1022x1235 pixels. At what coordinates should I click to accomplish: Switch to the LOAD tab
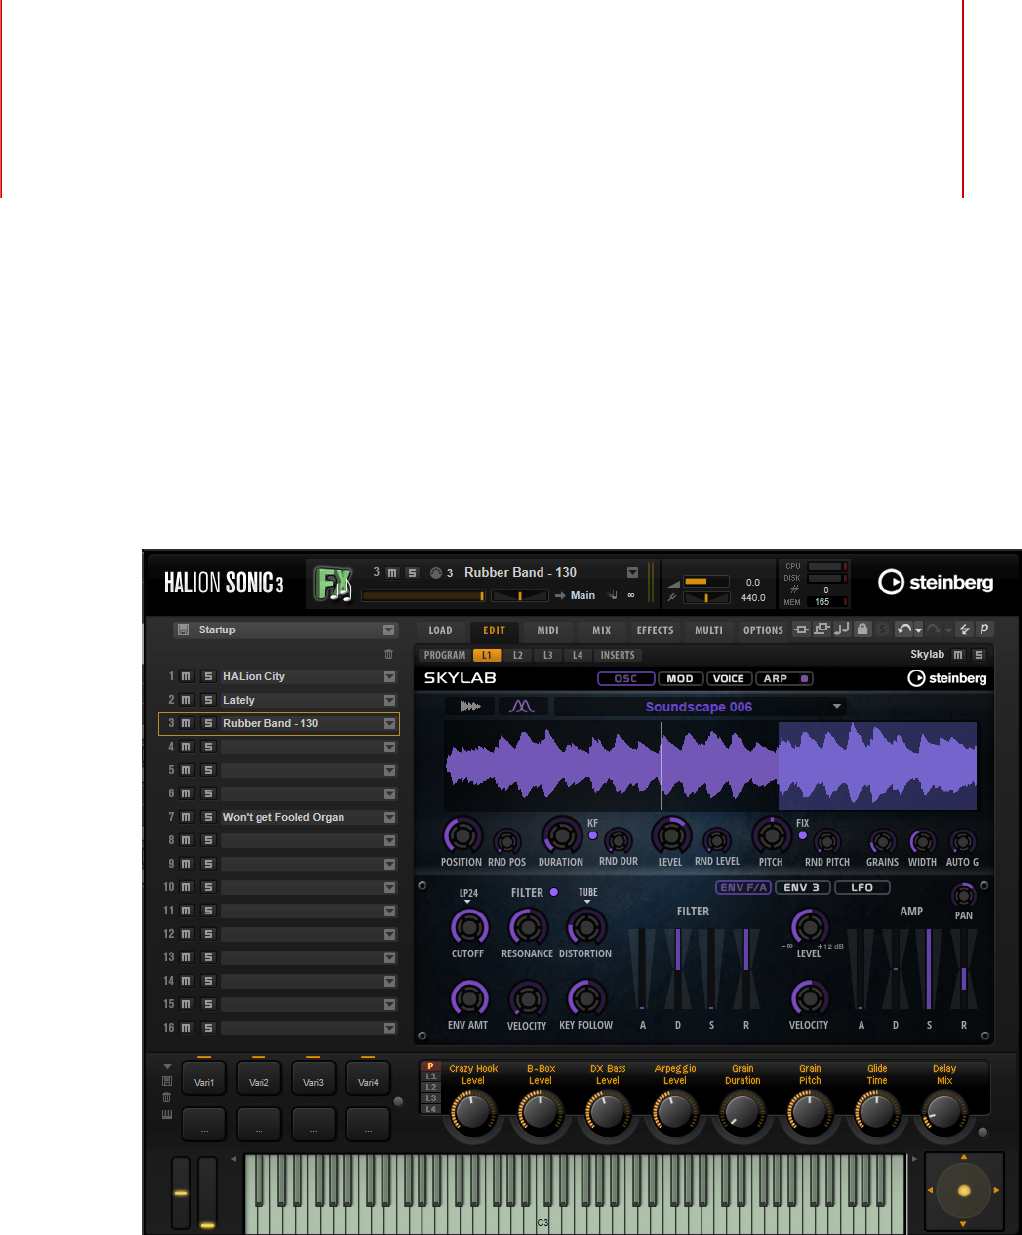(x=441, y=630)
